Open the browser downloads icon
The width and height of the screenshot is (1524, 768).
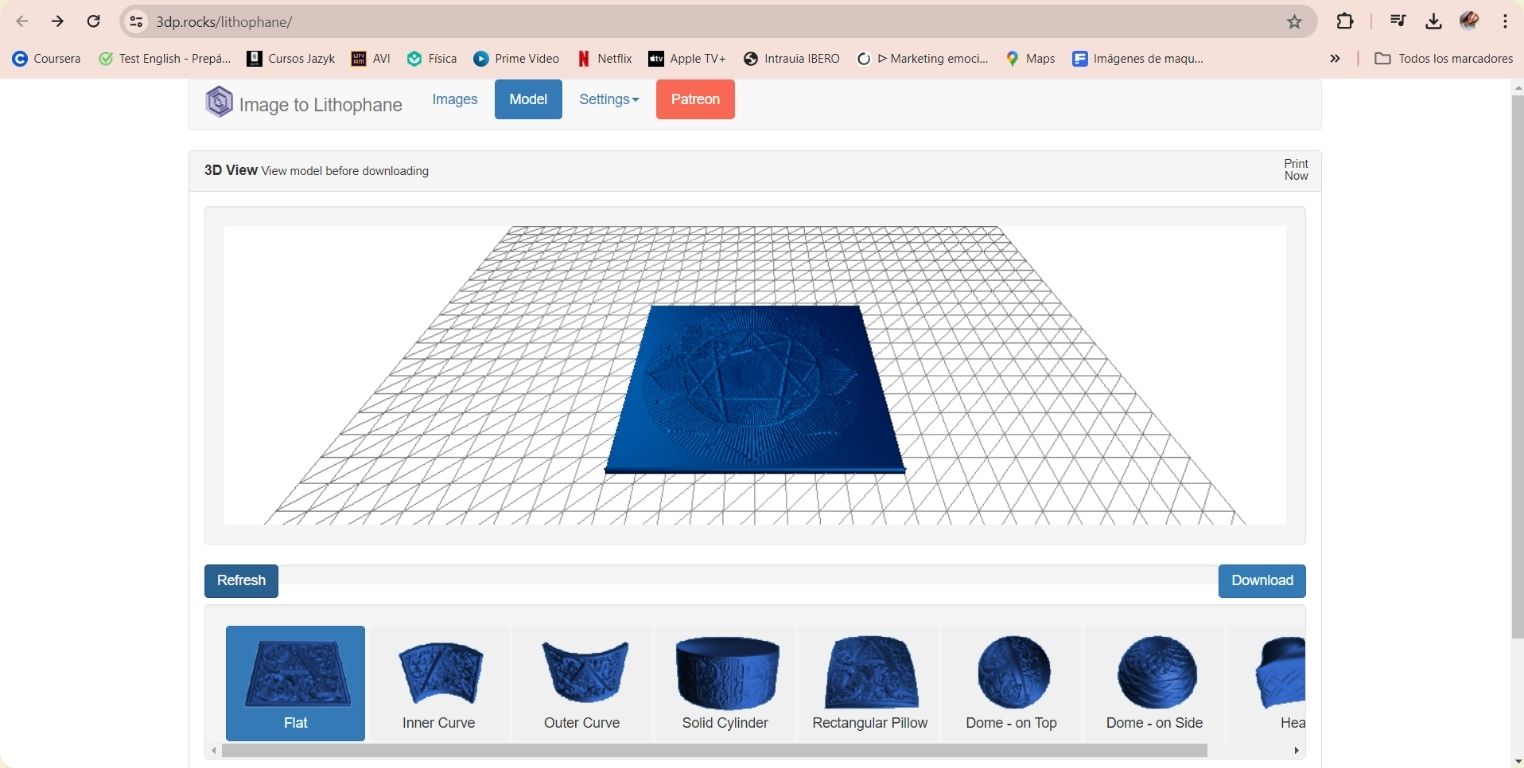tap(1433, 21)
